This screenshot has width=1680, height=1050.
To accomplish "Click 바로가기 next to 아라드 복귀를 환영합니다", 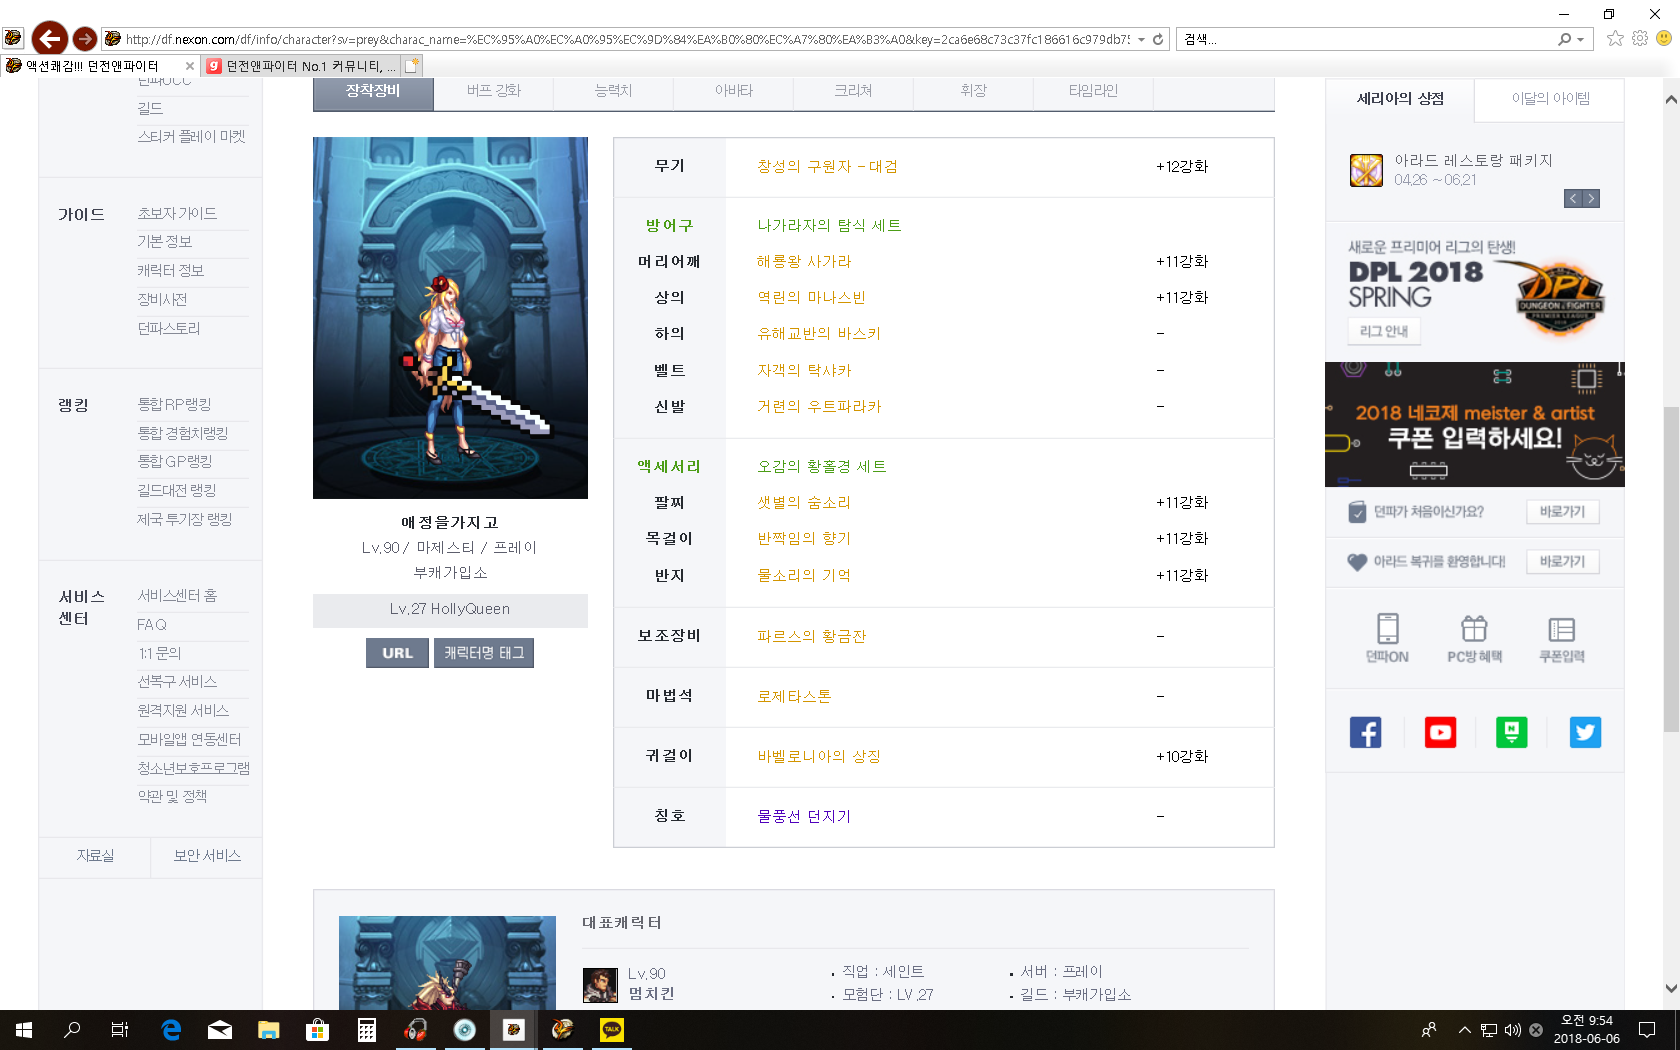I will click(x=1562, y=562).
